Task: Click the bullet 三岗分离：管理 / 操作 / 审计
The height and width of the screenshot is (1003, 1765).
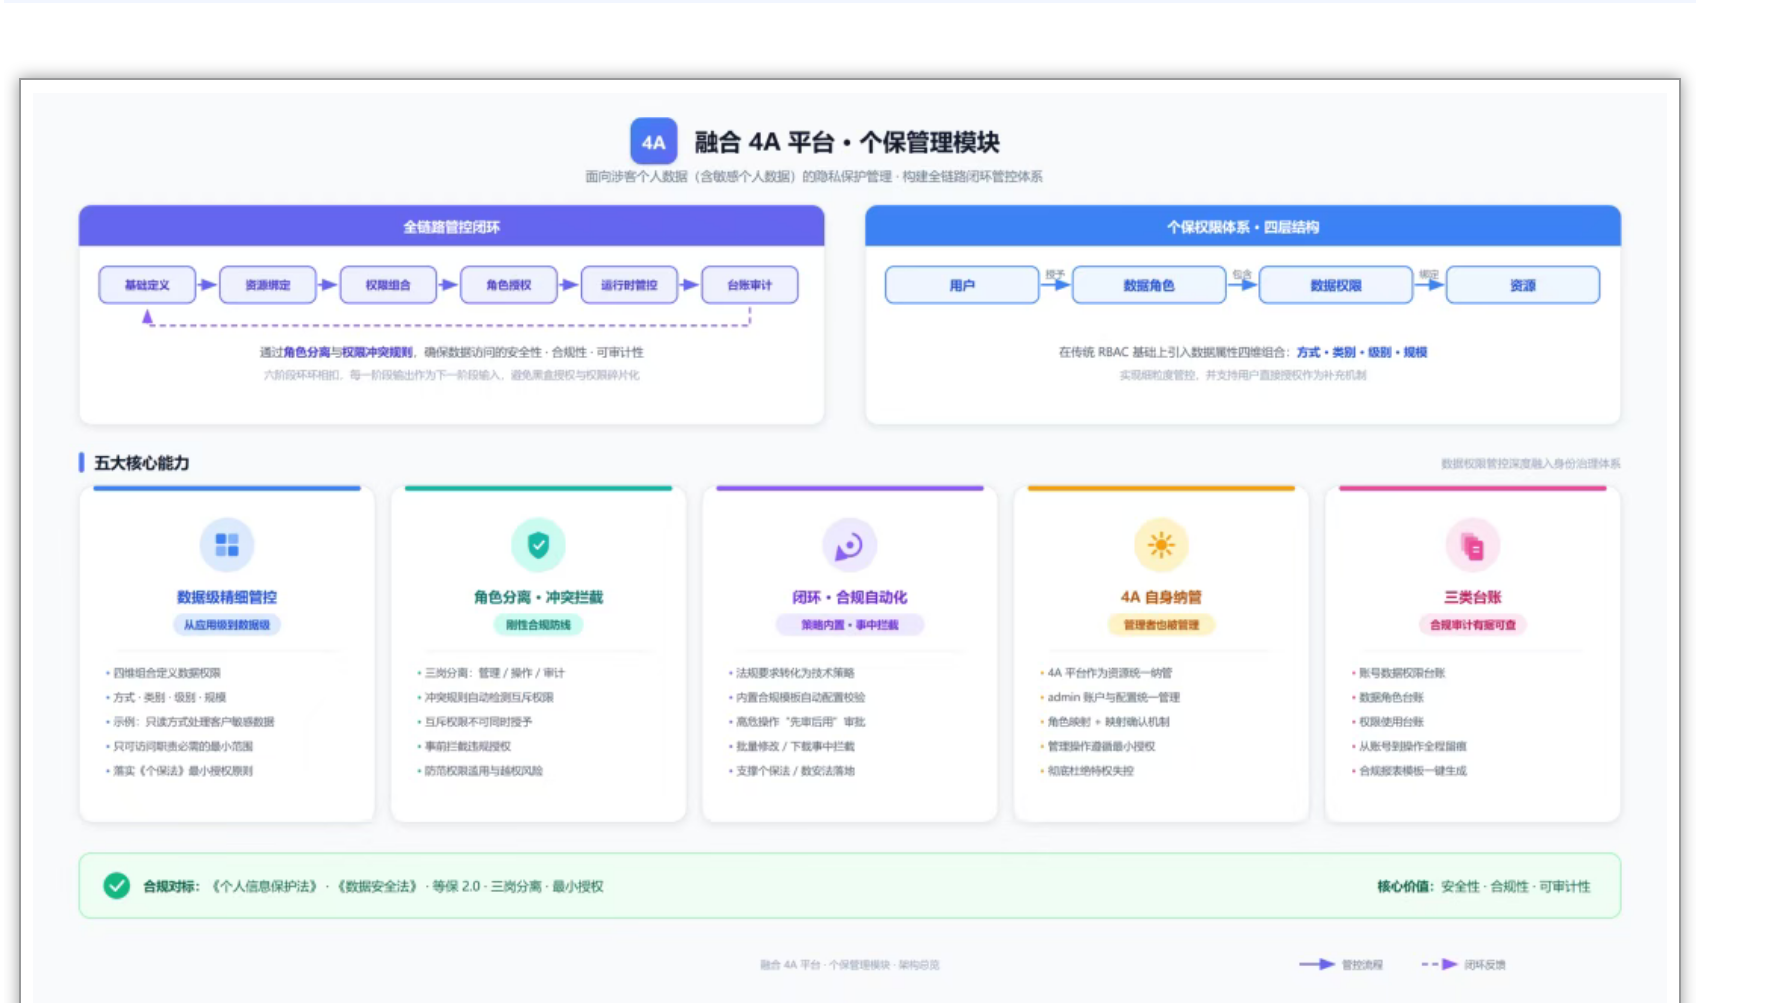Action: click(x=495, y=673)
